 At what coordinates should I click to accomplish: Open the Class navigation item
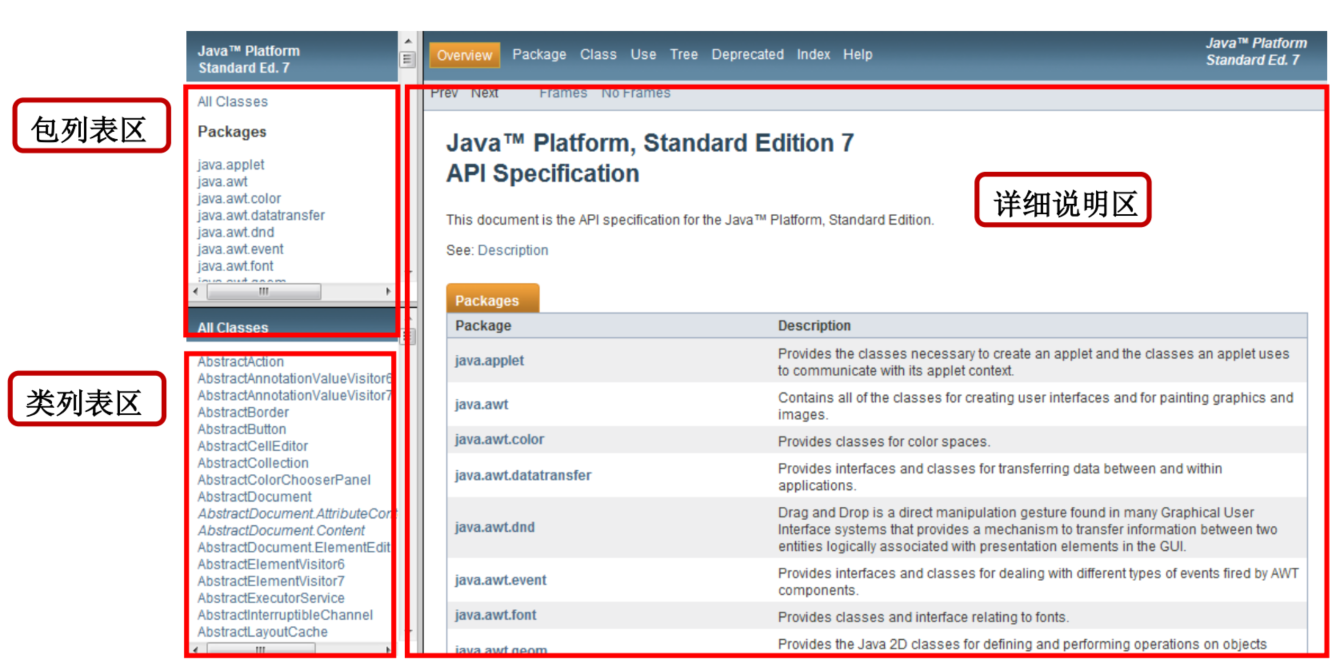pos(598,55)
